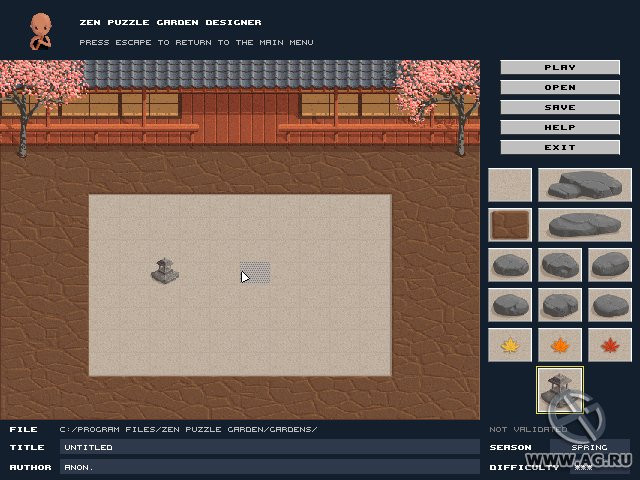Open the HELP button
640x480 pixels.
[560, 127]
